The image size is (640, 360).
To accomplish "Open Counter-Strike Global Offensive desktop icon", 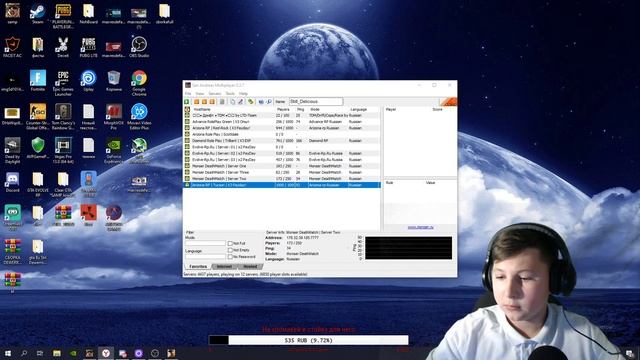I will (x=38, y=117).
